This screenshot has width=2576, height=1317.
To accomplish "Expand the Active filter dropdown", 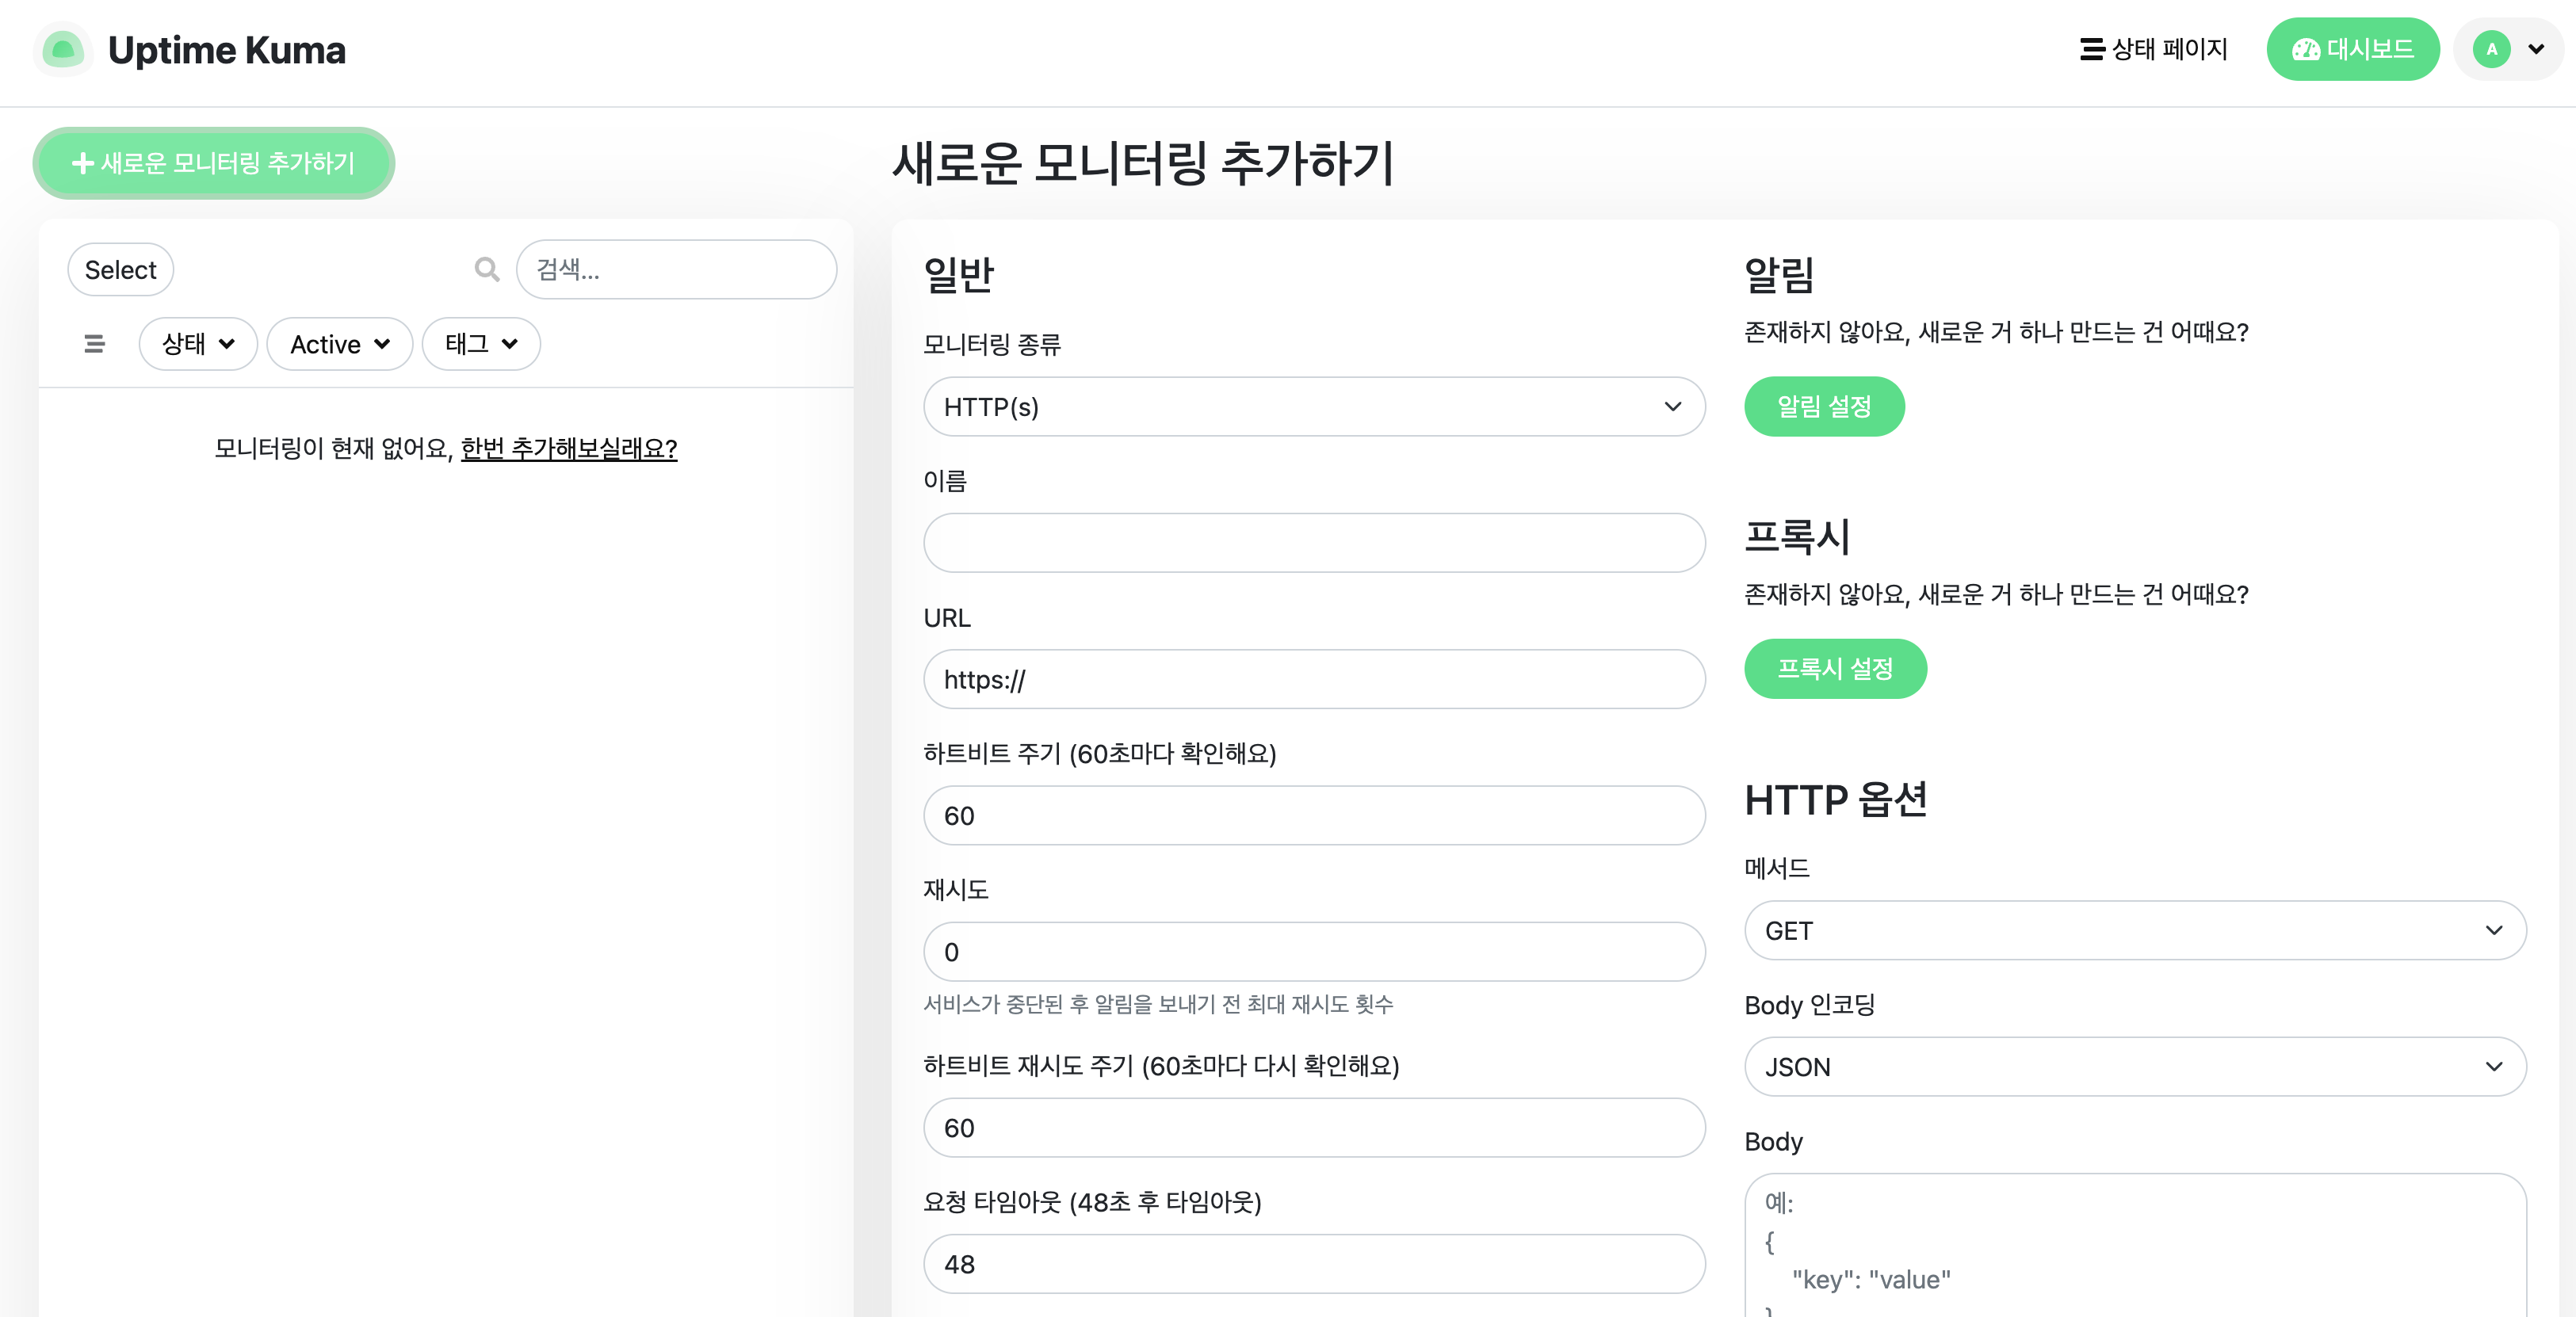I will click(339, 344).
